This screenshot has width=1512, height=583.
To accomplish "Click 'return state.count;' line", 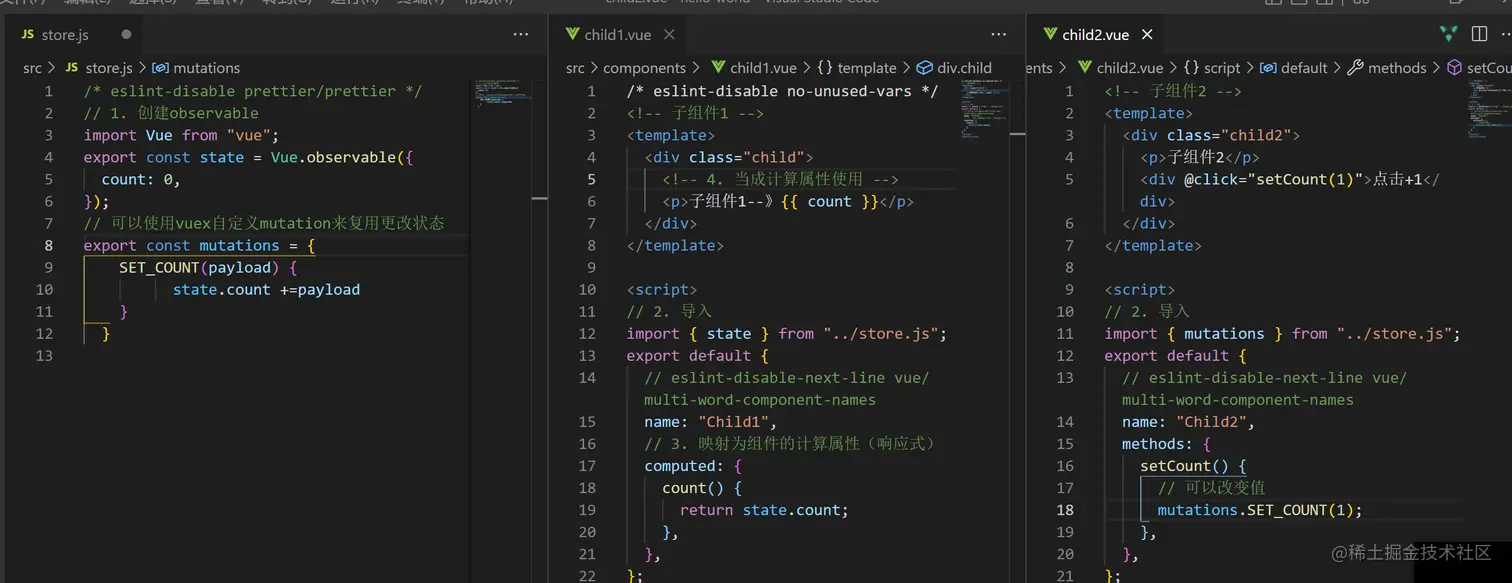I will tap(764, 509).
